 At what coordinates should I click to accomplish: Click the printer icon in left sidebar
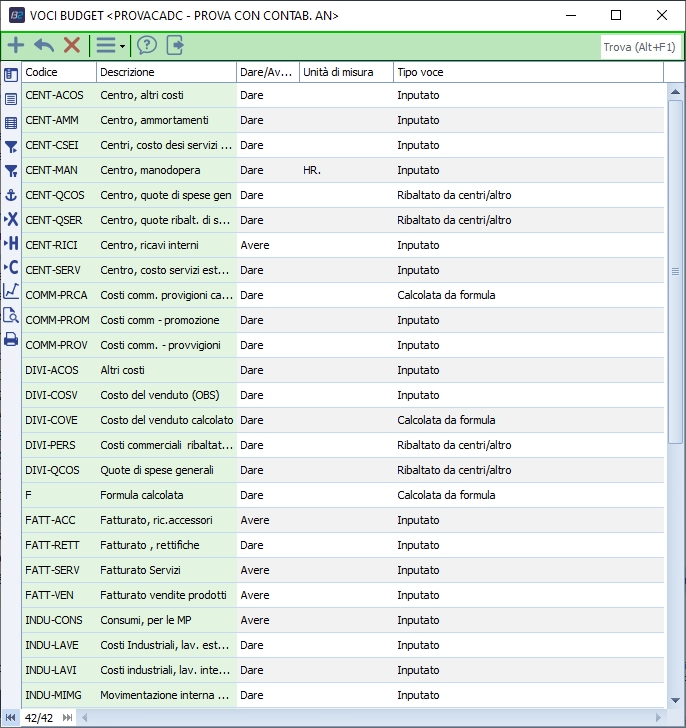(x=11, y=339)
